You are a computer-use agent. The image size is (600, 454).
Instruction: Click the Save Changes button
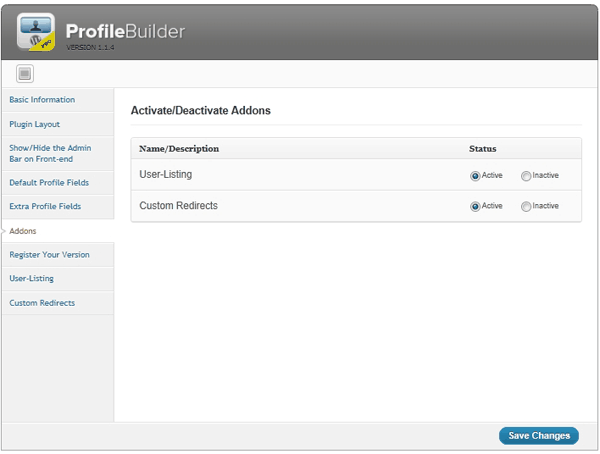click(x=539, y=436)
